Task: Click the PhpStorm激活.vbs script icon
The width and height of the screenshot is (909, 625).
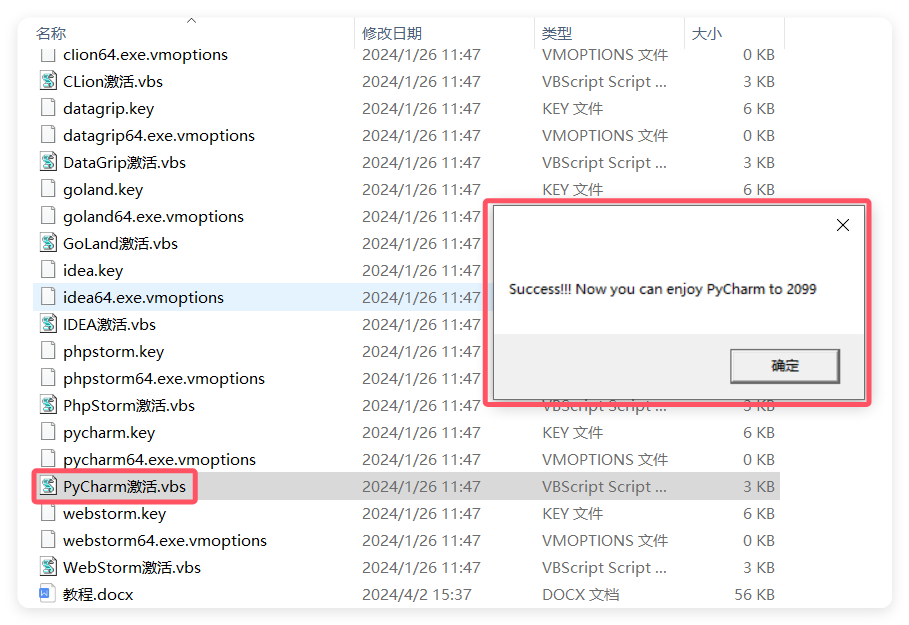Action: click(x=49, y=405)
